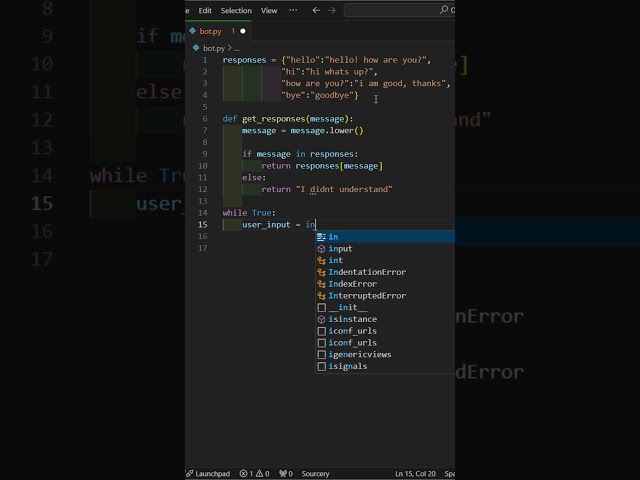Click line number 14 in the gutter

[203, 213]
